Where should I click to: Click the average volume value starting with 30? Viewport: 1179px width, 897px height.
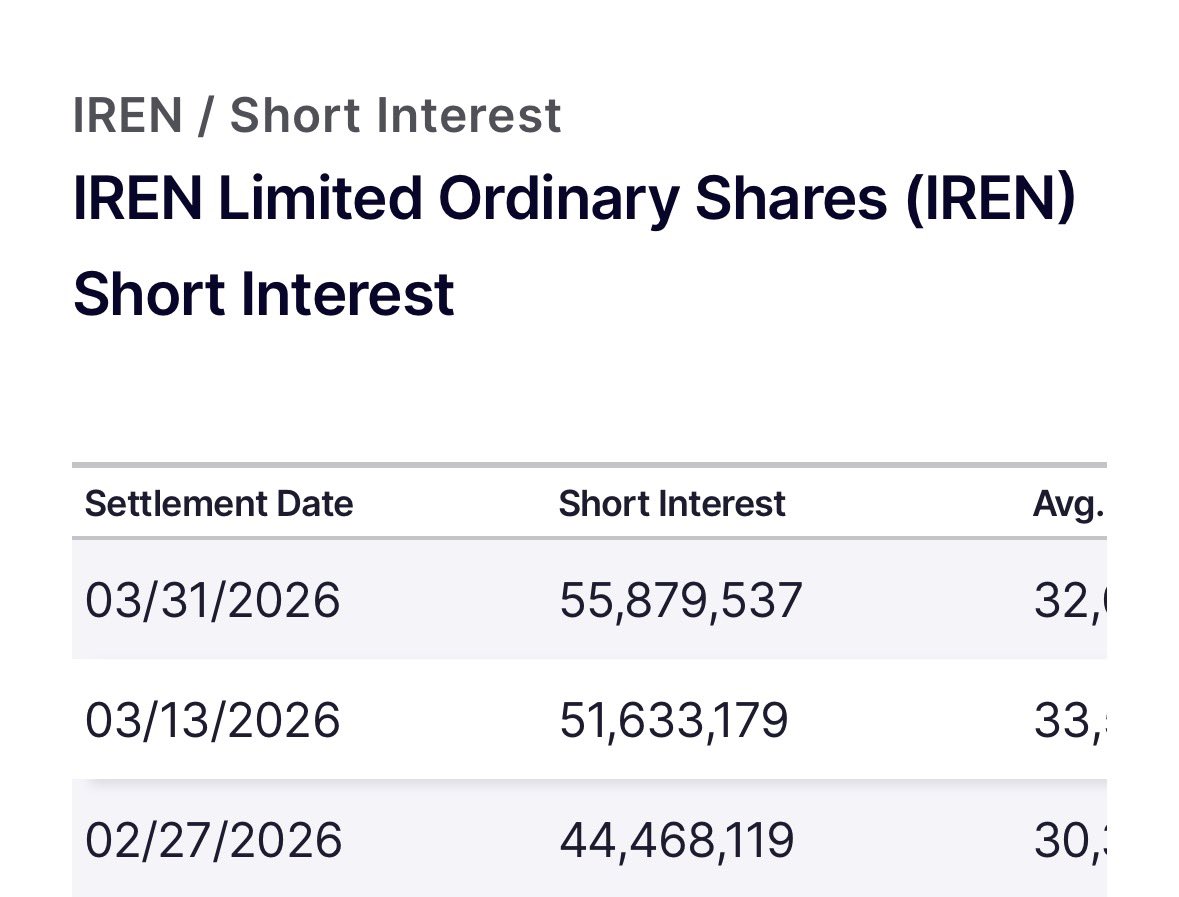point(1070,839)
